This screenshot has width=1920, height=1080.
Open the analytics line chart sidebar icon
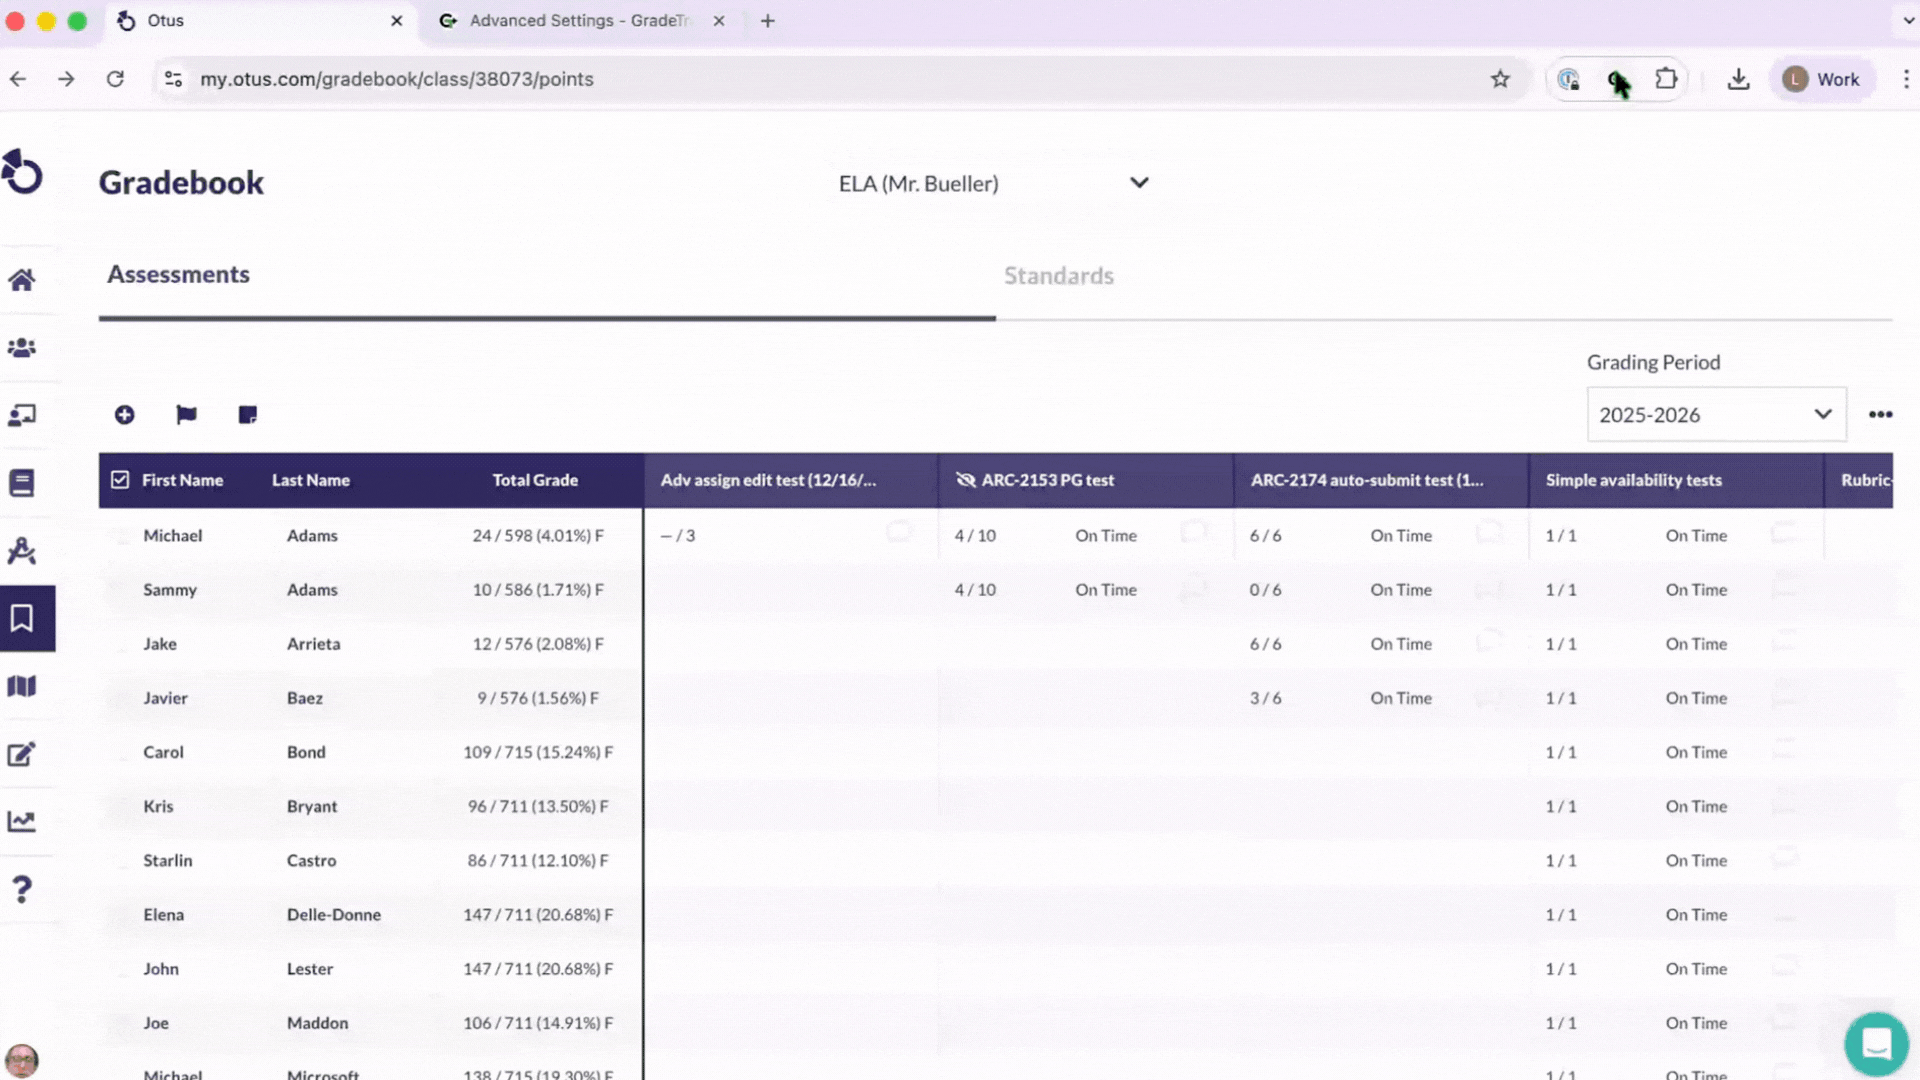(22, 822)
